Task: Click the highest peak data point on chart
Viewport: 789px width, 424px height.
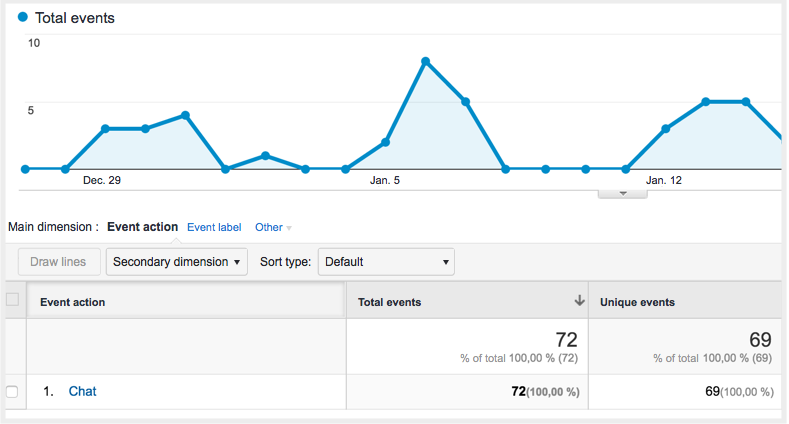Action: point(426,61)
